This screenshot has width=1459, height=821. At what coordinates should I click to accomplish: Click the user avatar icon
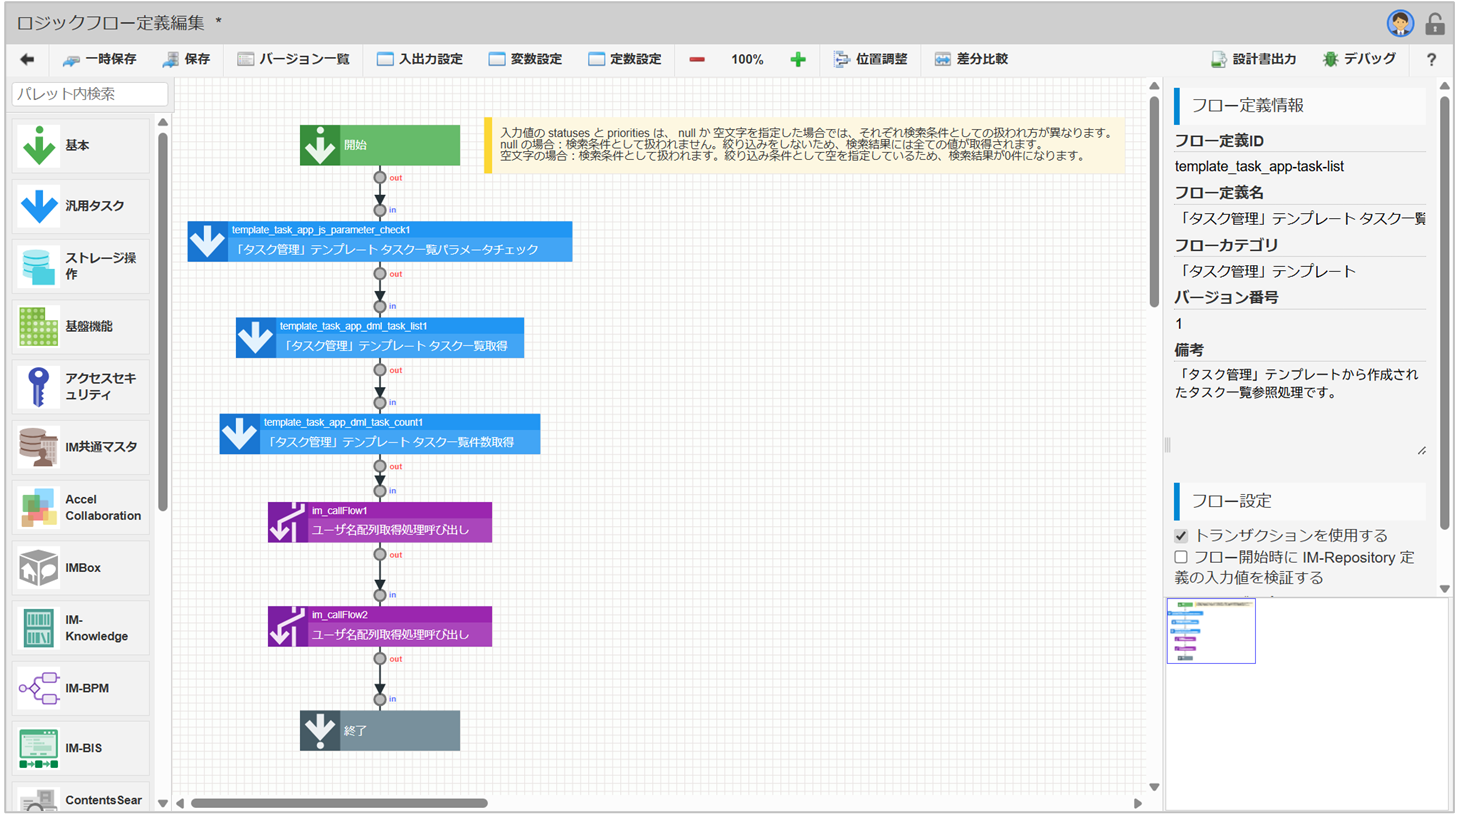(1399, 23)
